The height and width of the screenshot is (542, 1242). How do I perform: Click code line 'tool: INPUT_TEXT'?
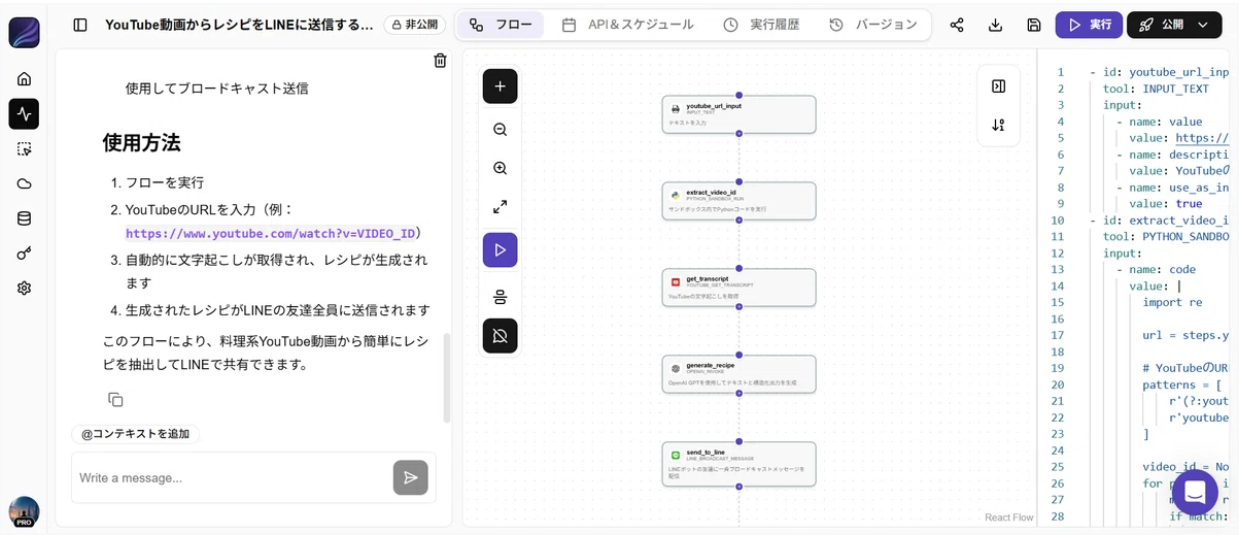coord(1156,89)
